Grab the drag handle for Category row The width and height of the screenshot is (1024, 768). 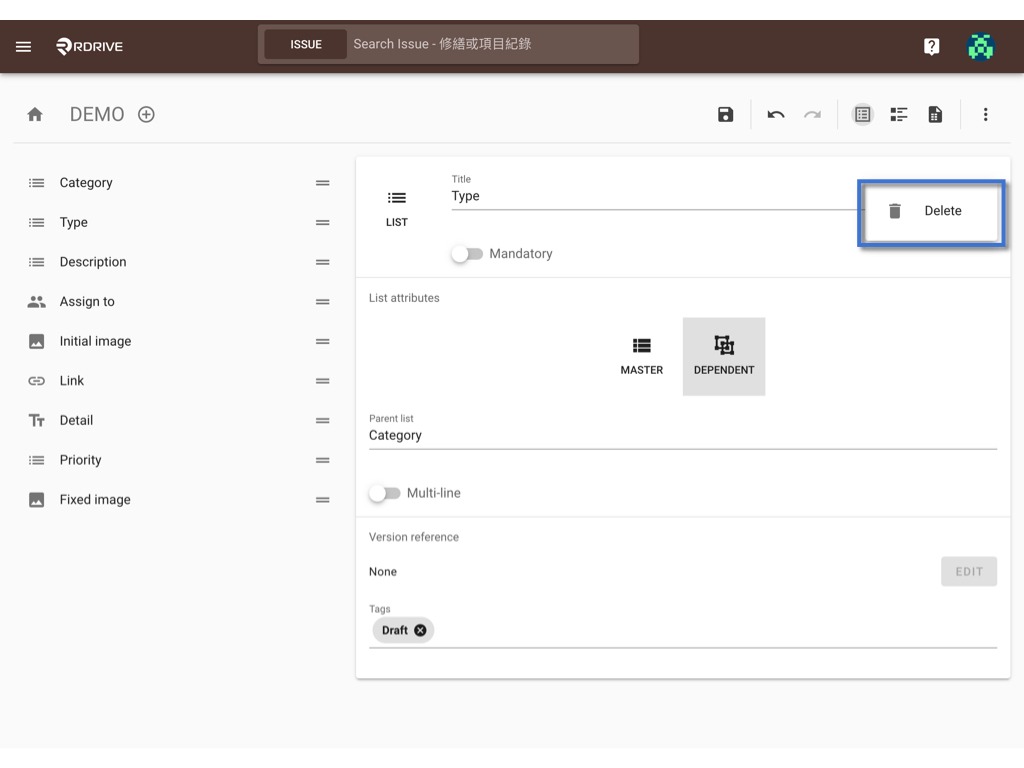(323, 183)
